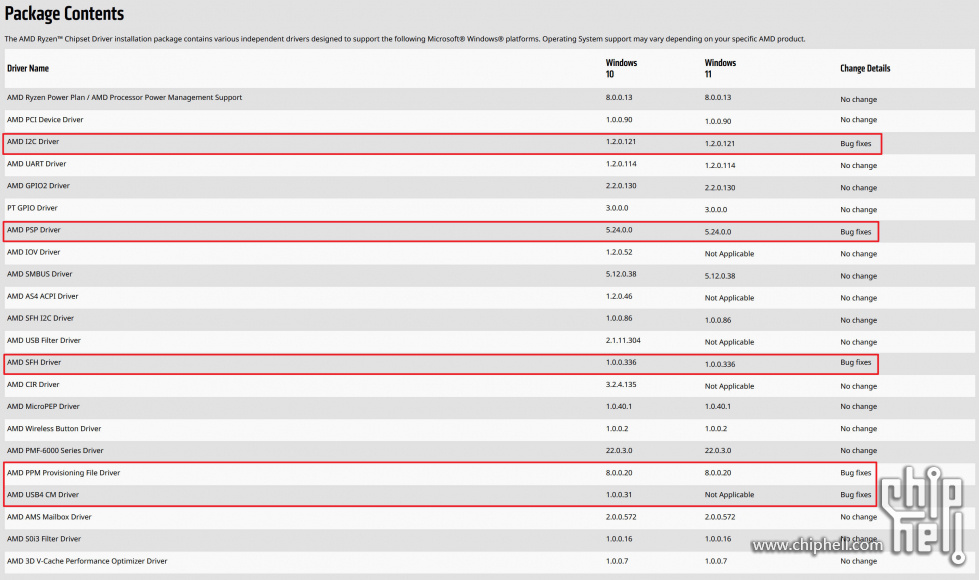Click the AMD UART Driver name
This screenshot has height=580, width=979.
coord(36,164)
